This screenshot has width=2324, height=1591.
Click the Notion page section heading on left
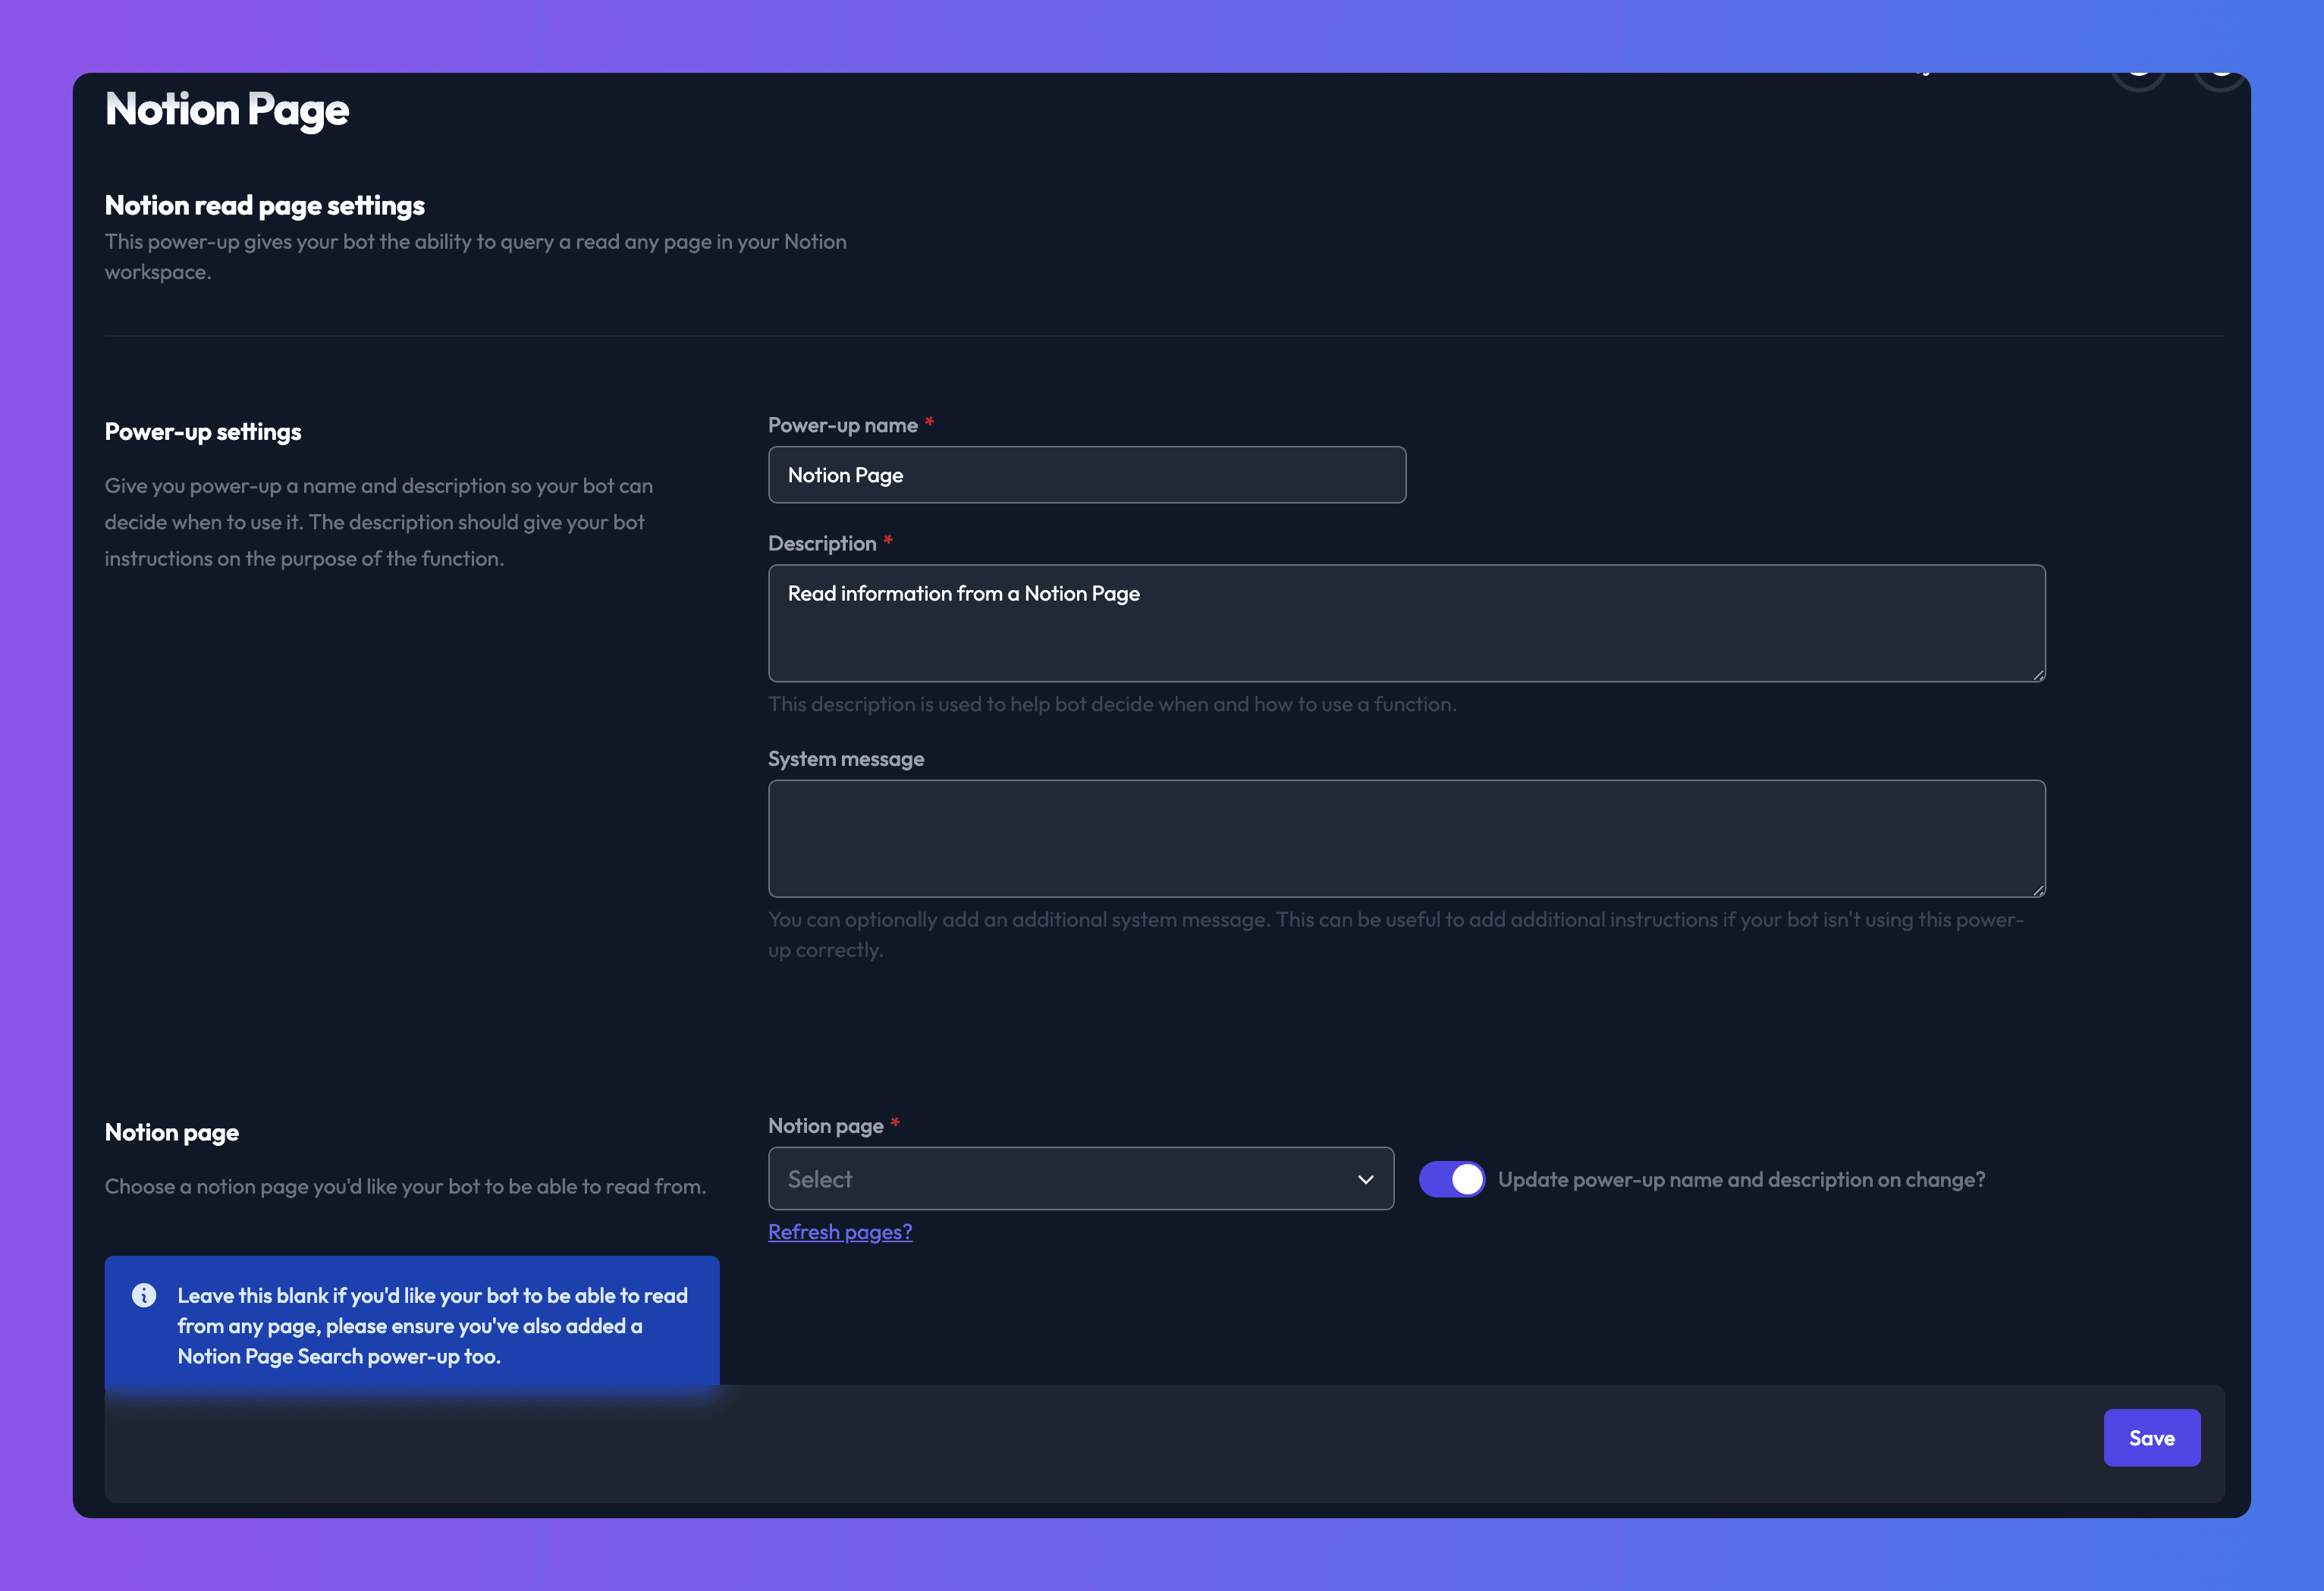[172, 1132]
